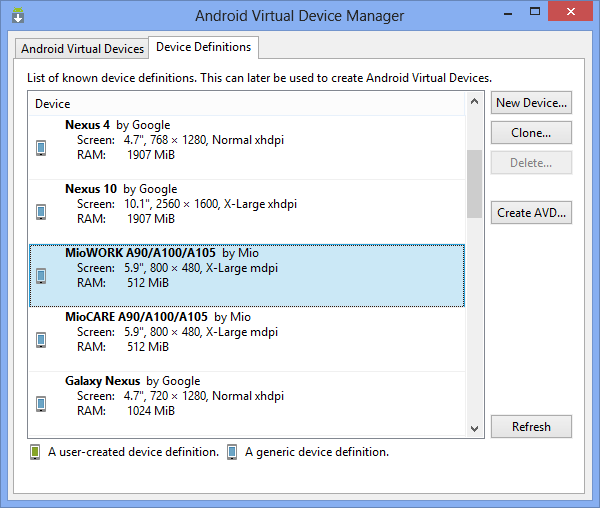Select the Nexus 4 by Google entry
The image size is (600, 508).
(247, 147)
